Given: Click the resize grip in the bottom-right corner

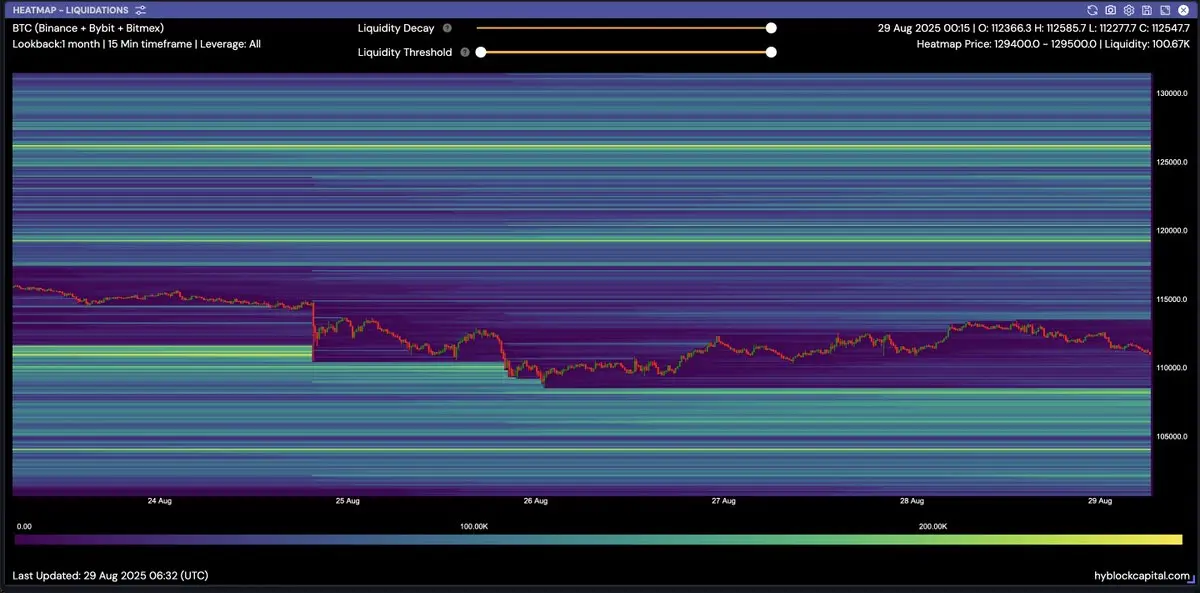Looking at the screenshot, I should 1191,581.
